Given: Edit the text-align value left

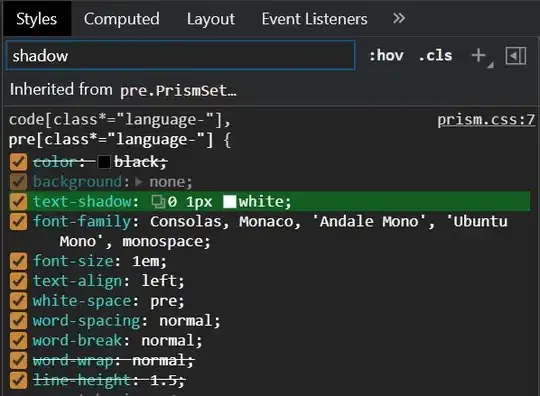Looking at the screenshot, I should click(159, 281).
